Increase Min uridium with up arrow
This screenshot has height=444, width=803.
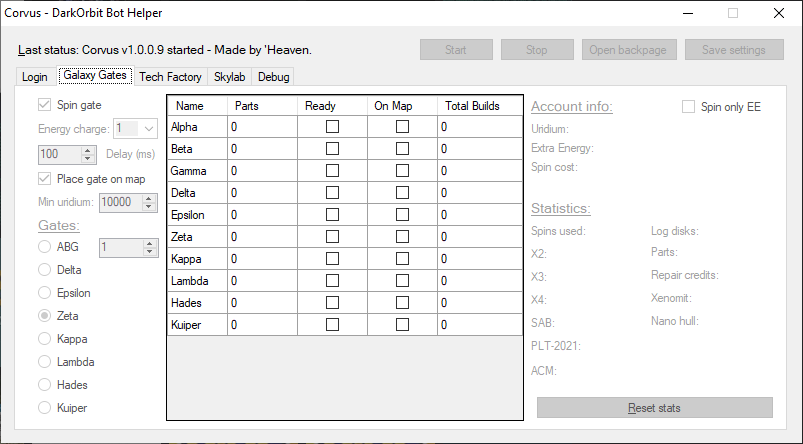pyautogui.click(x=149, y=198)
